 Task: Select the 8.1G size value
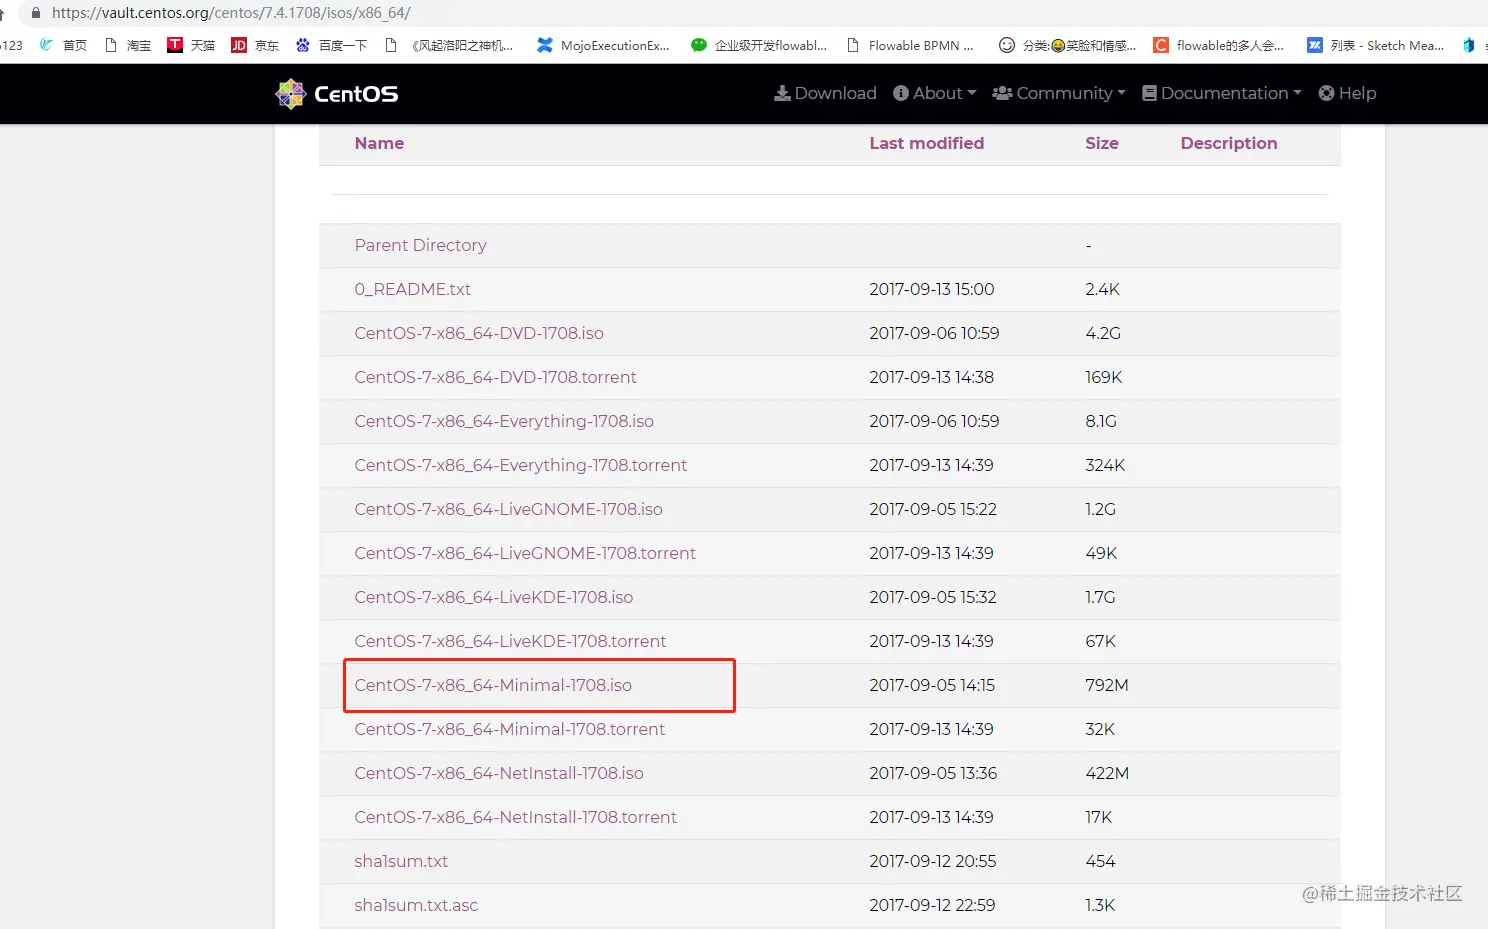pos(1101,421)
